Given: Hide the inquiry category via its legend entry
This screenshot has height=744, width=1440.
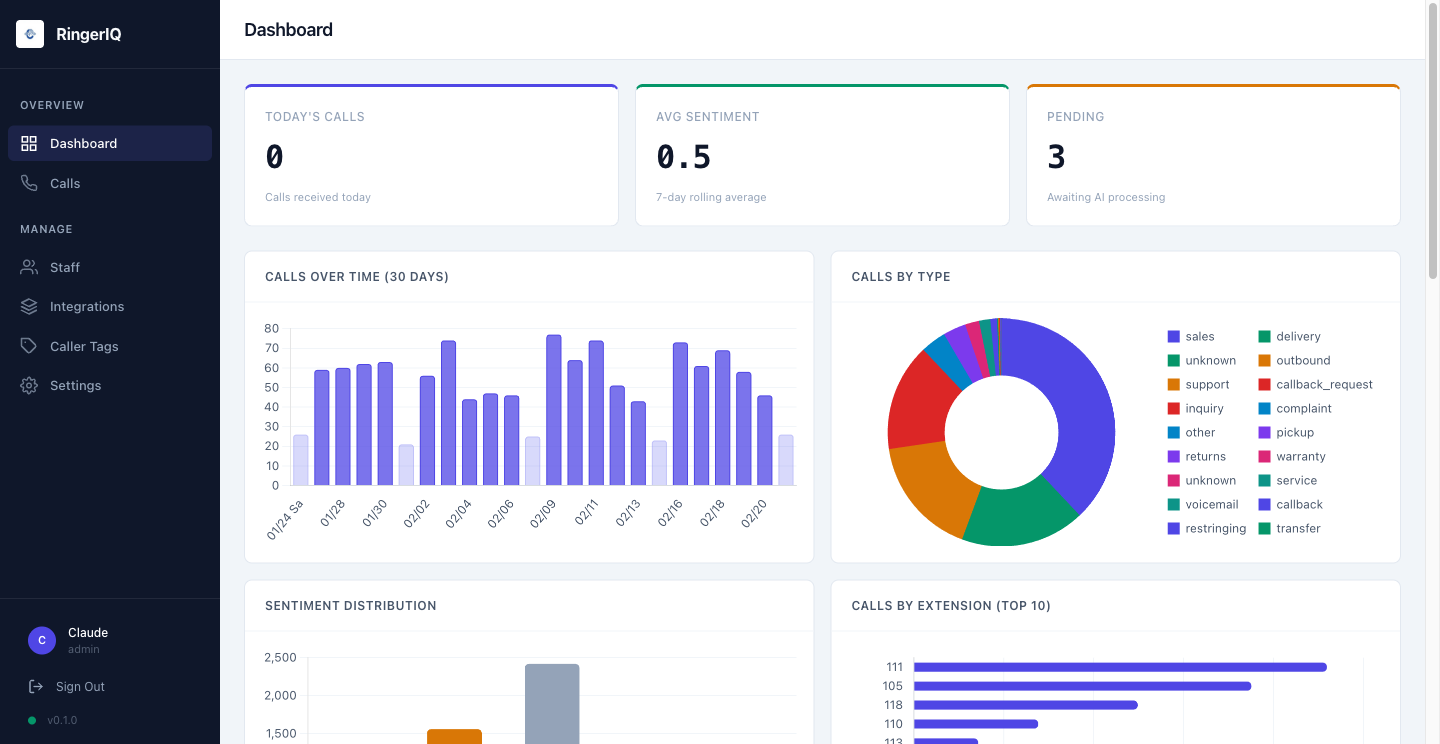Looking at the screenshot, I should tap(1198, 408).
